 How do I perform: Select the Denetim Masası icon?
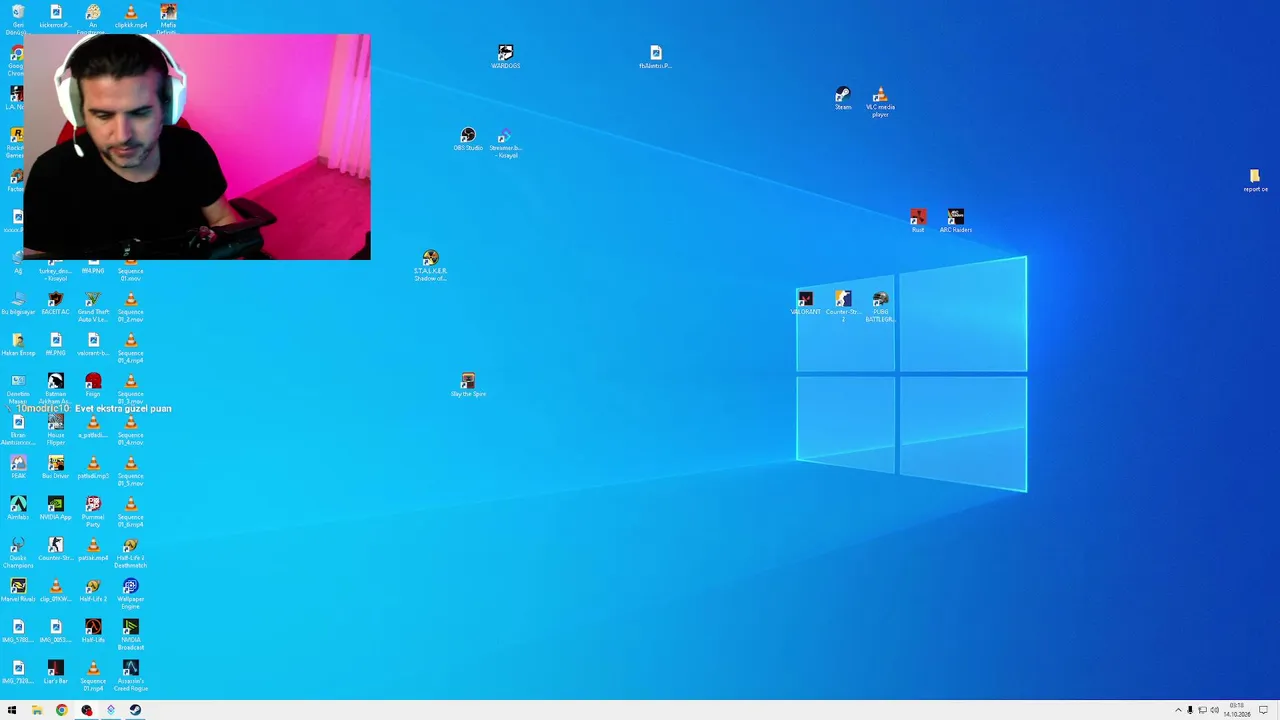pyautogui.click(x=18, y=388)
